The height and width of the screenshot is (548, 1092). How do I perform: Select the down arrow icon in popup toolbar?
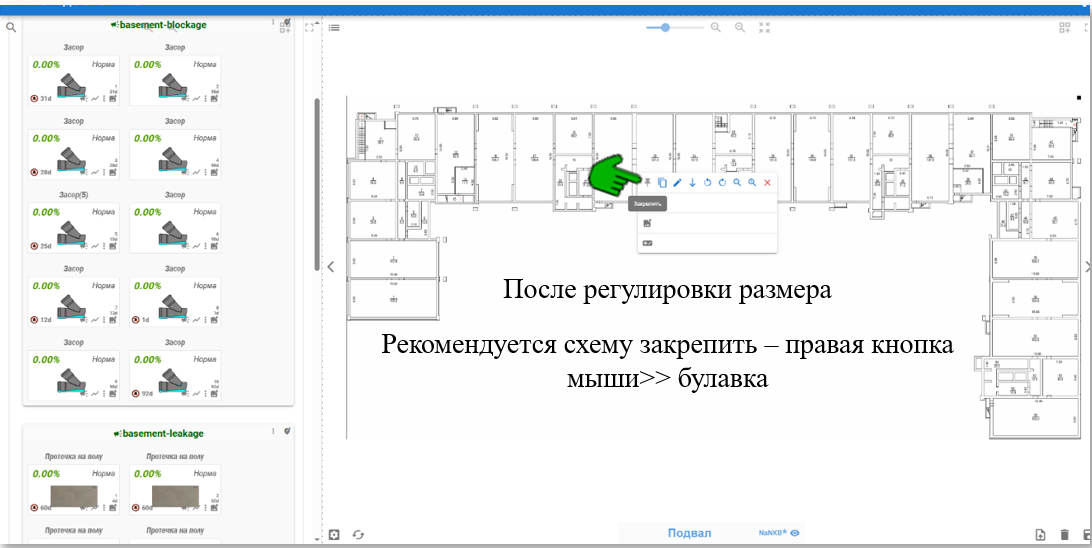tap(692, 182)
